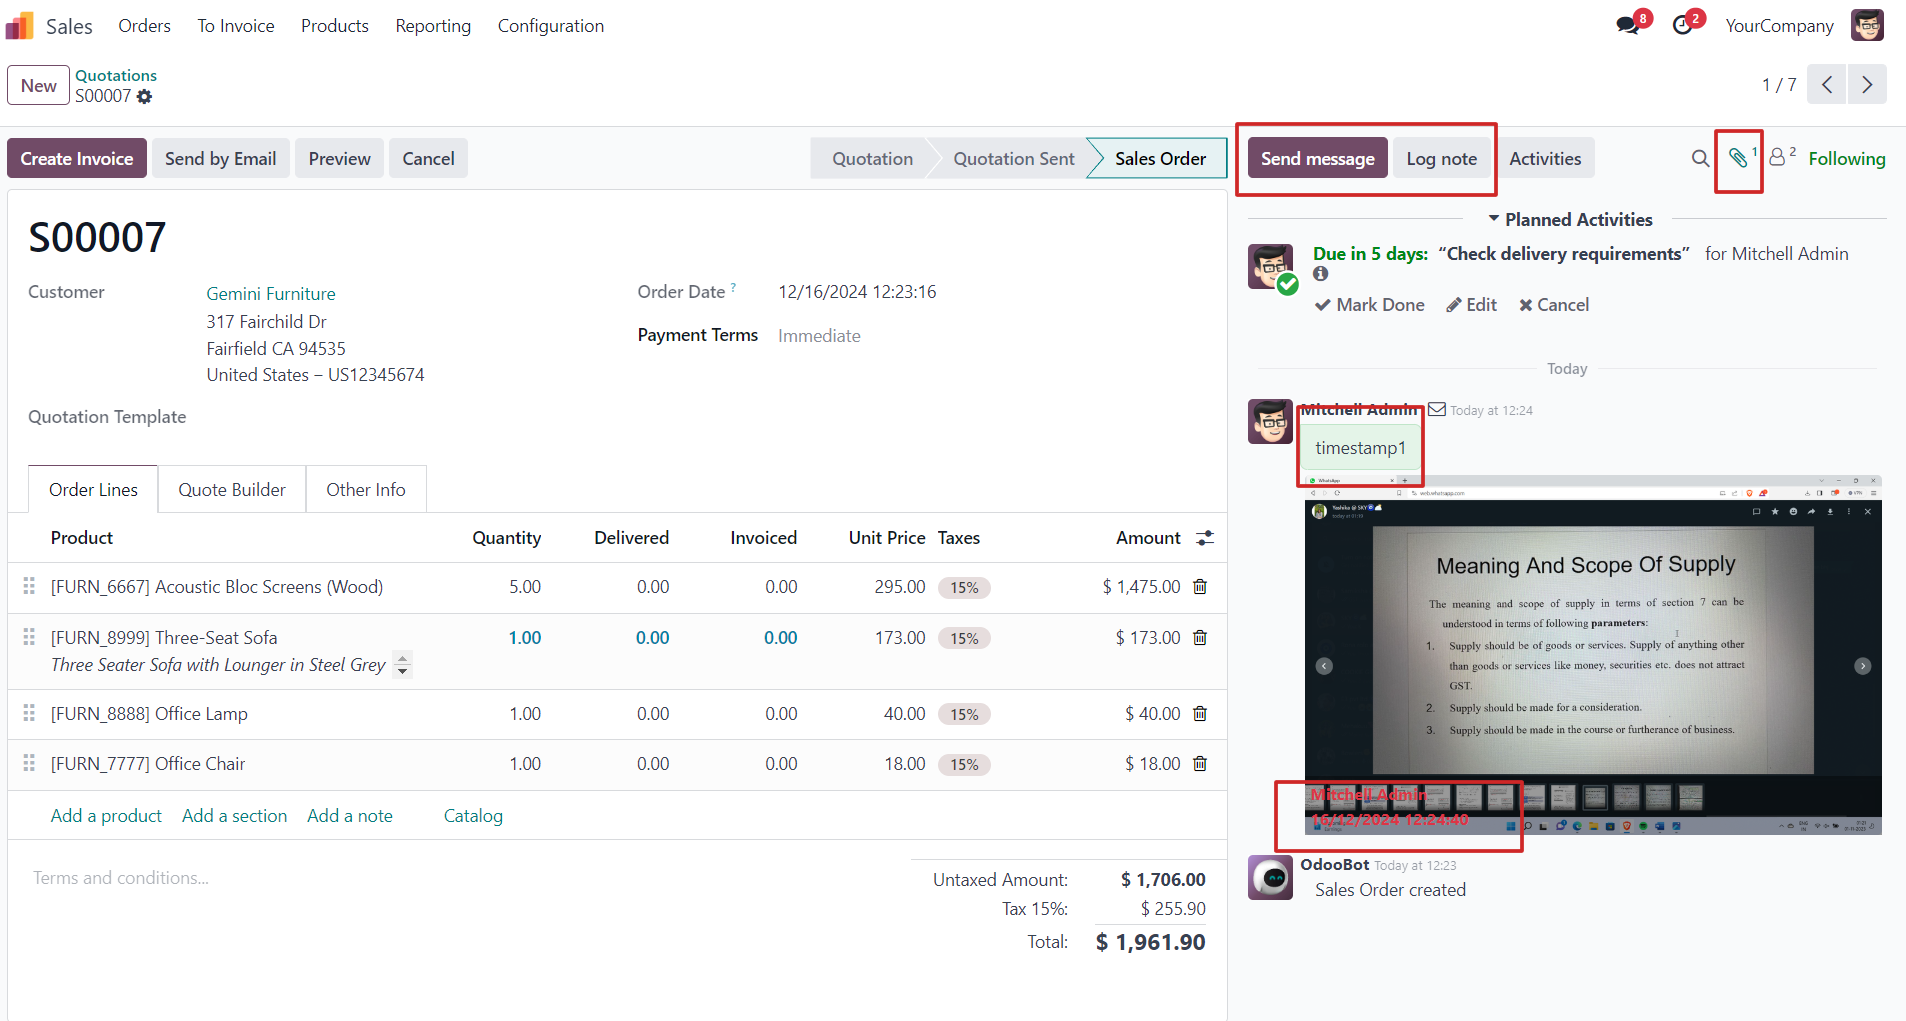
Task: Open the Sales app home icon
Action: click(20, 26)
